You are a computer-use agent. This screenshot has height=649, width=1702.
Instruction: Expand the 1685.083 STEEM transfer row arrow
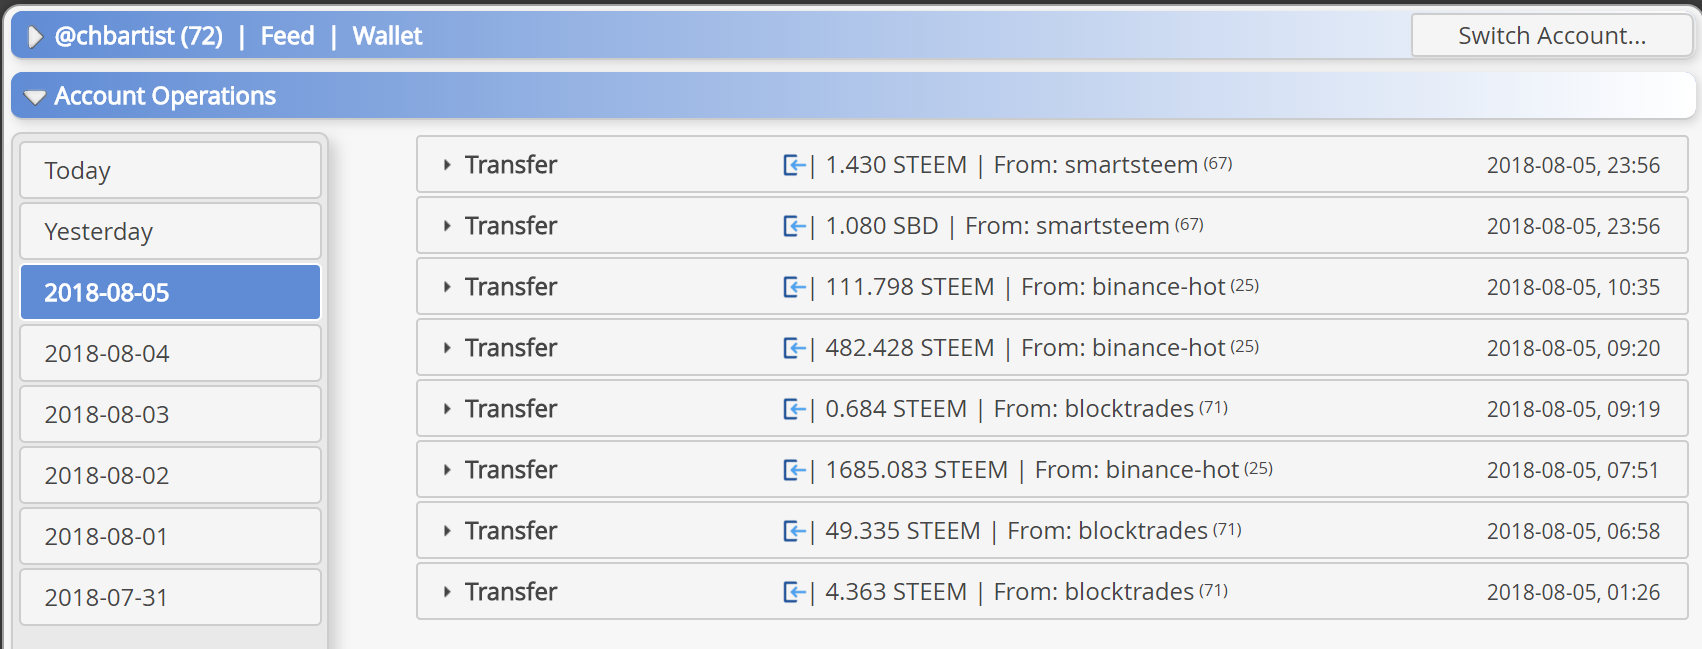coord(447,470)
